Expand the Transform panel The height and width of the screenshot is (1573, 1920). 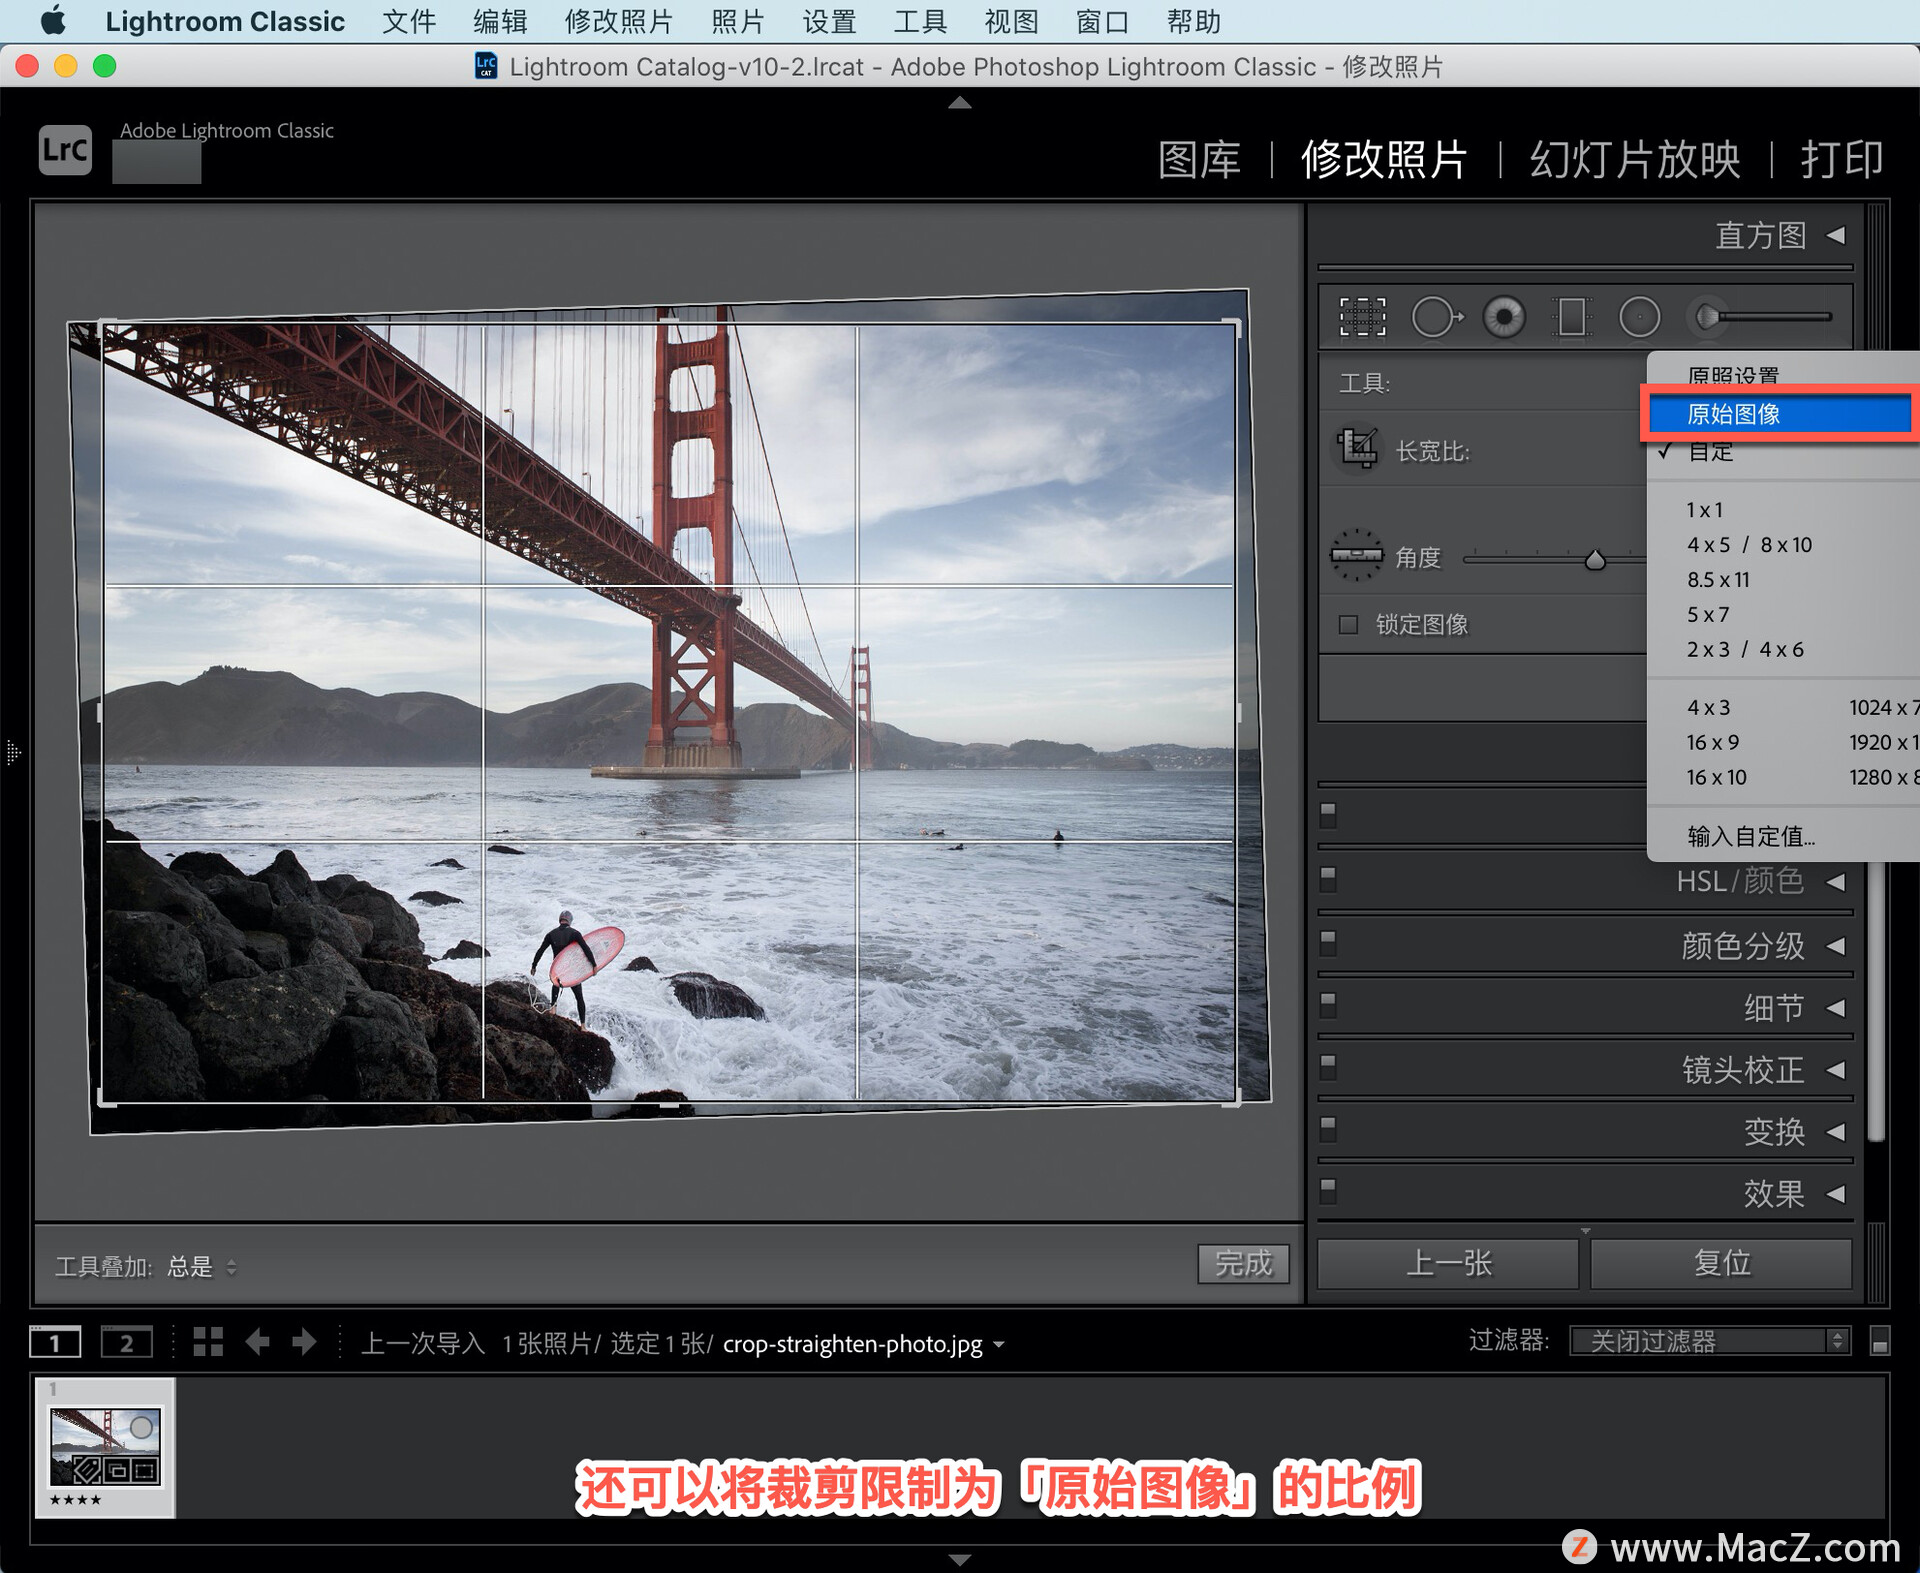pyautogui.click(x=1836, y=1132)
